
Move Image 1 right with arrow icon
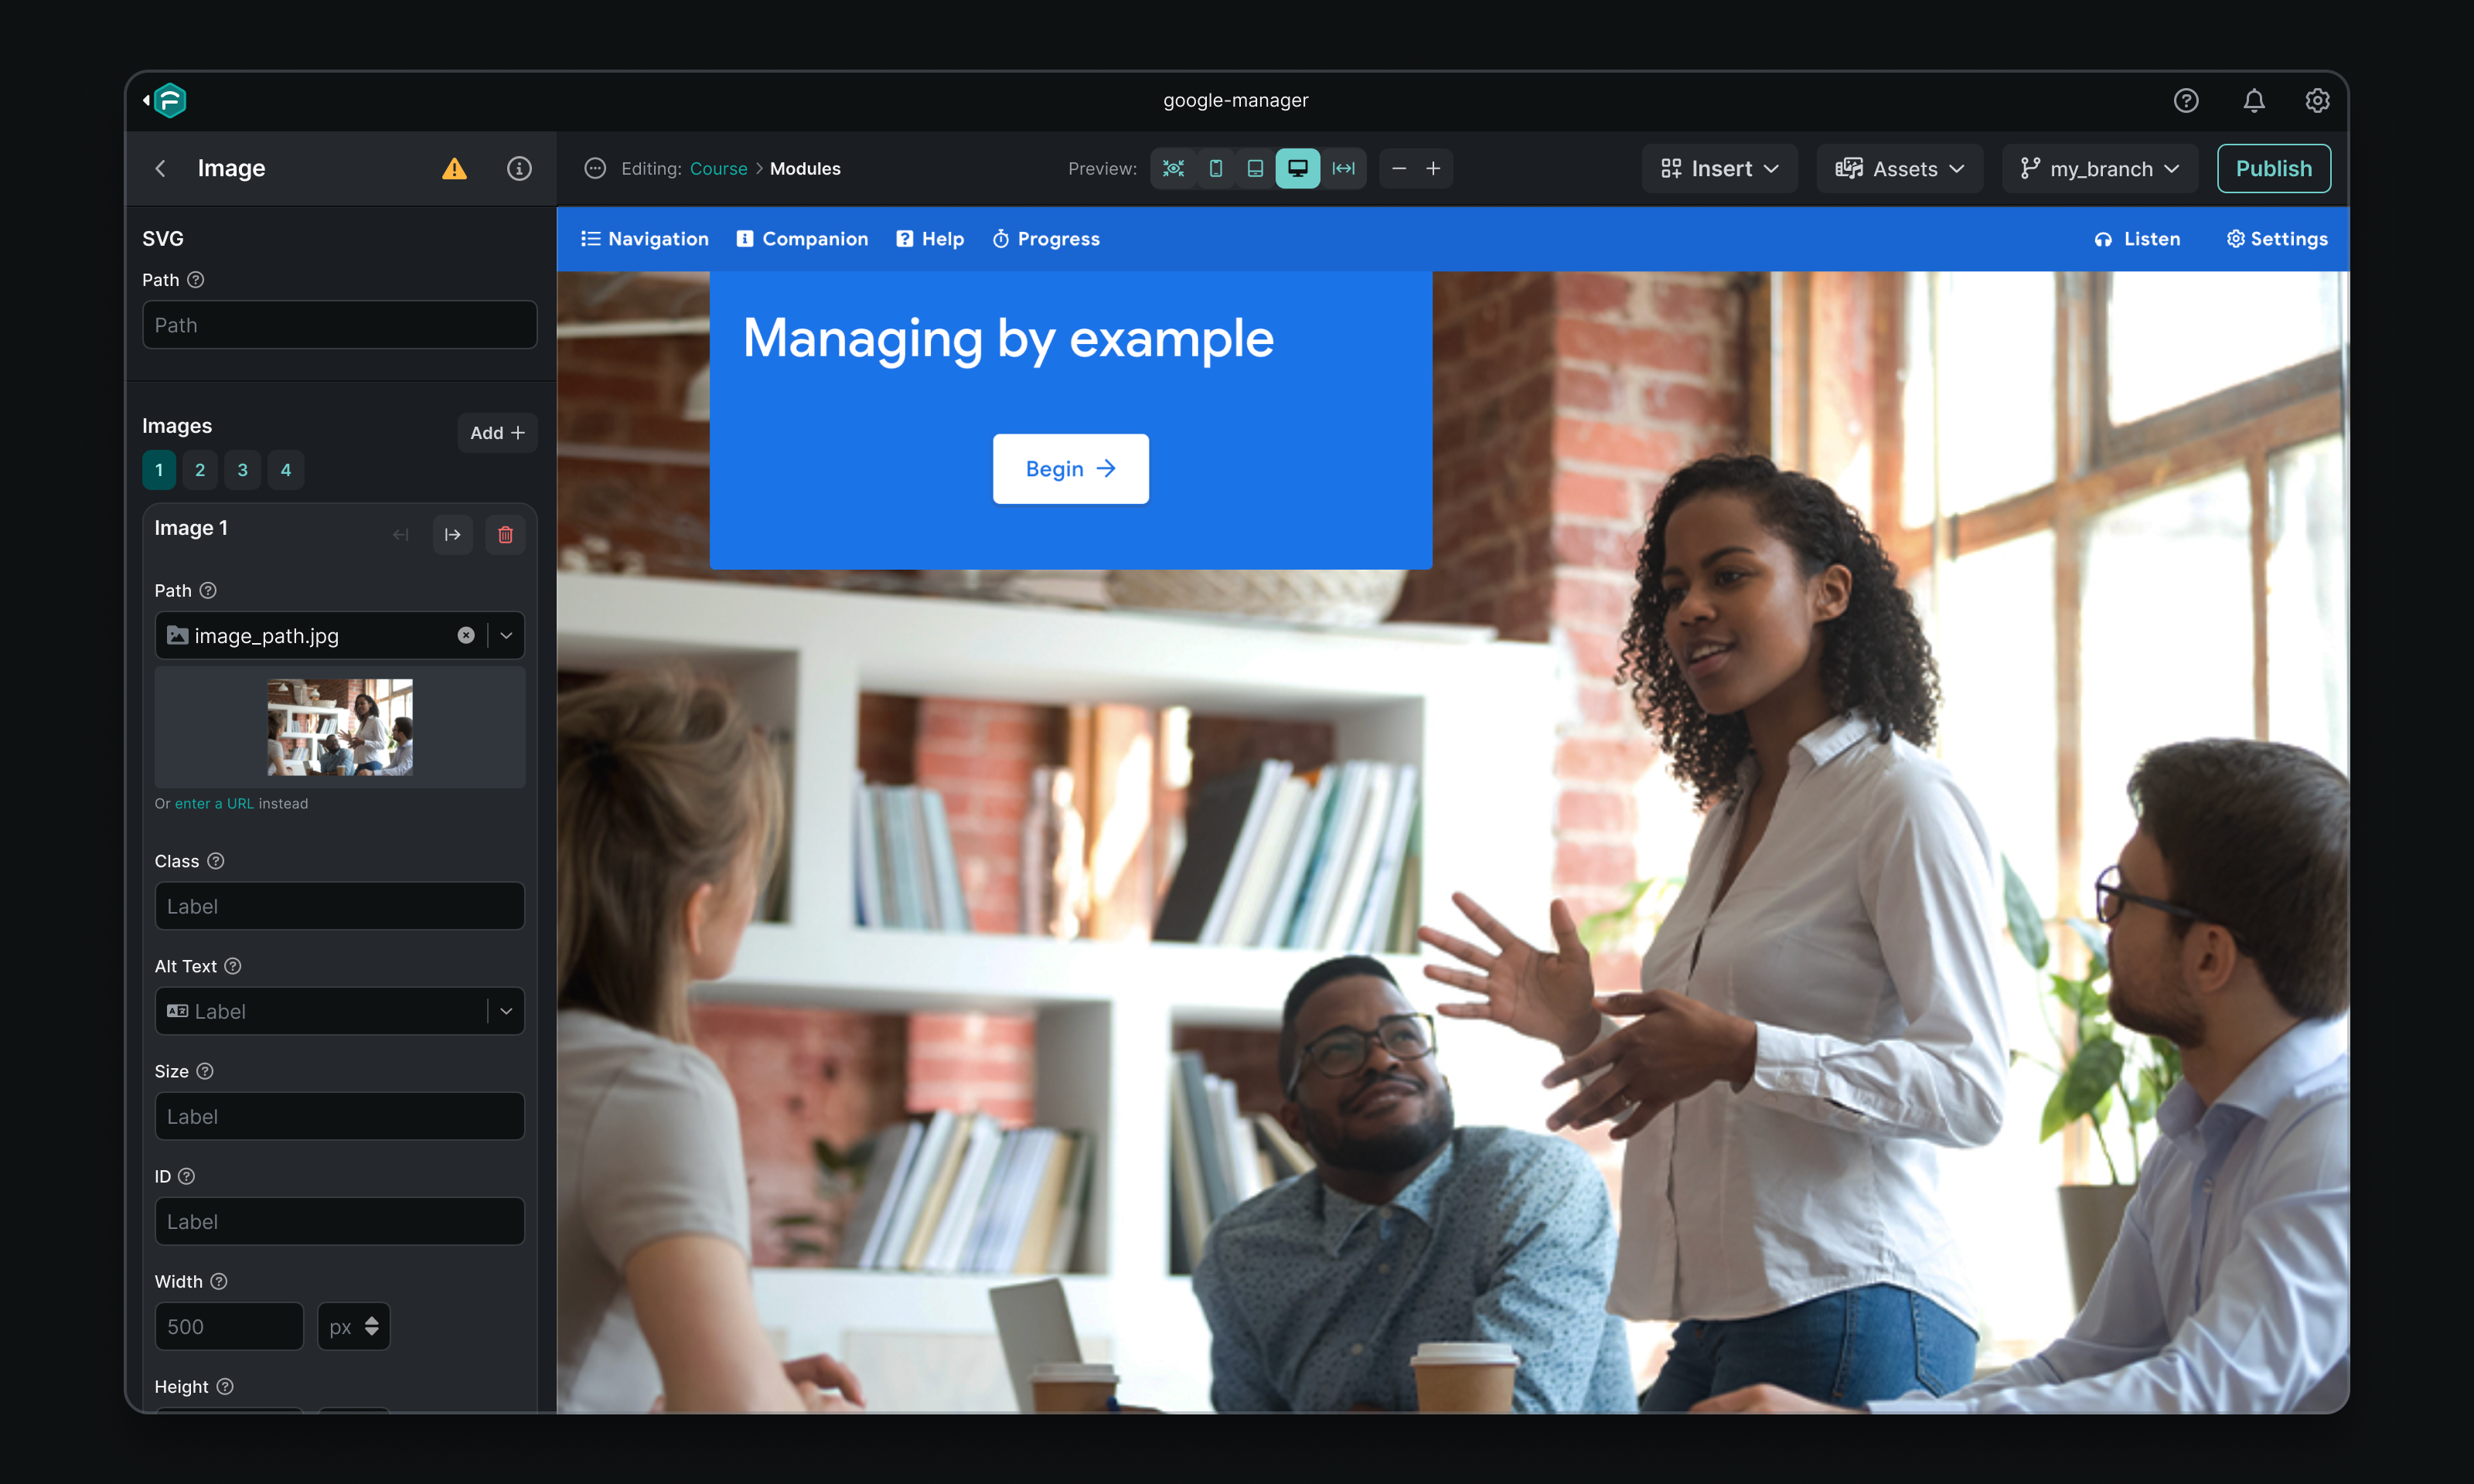click(453, 534)
